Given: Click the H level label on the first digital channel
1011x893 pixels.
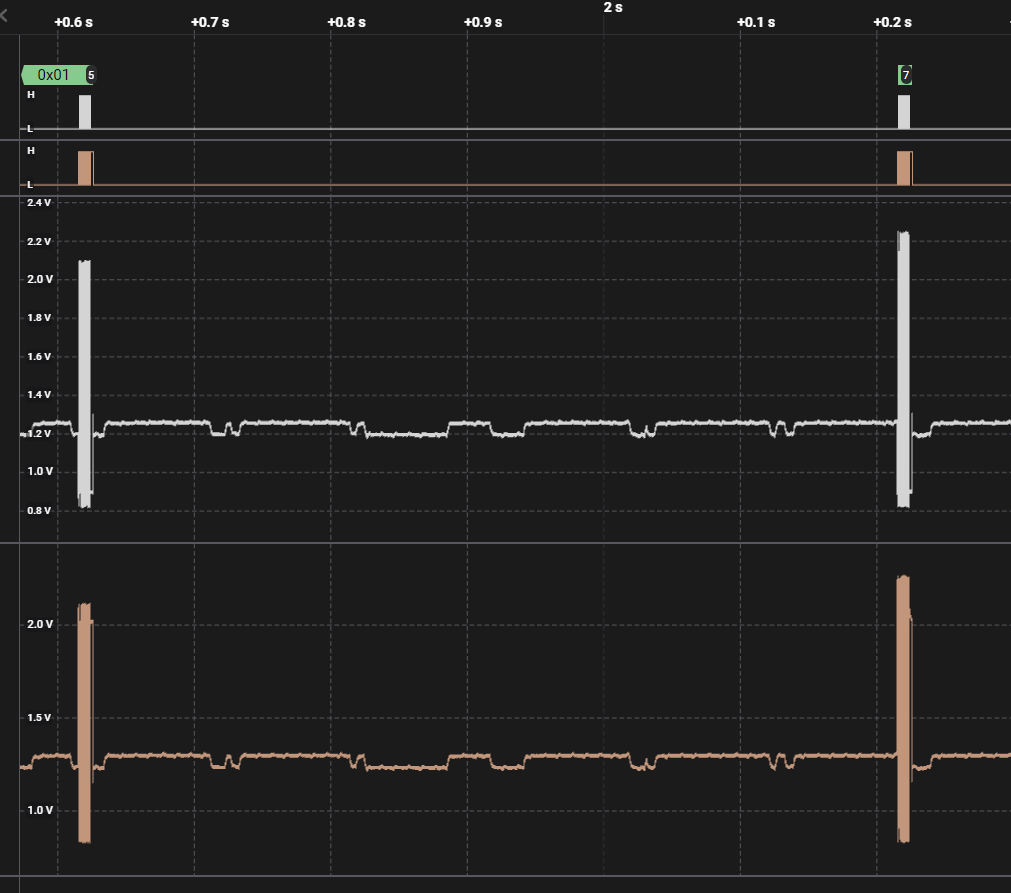Looking at the screenshot, I should tap(31, 95).
